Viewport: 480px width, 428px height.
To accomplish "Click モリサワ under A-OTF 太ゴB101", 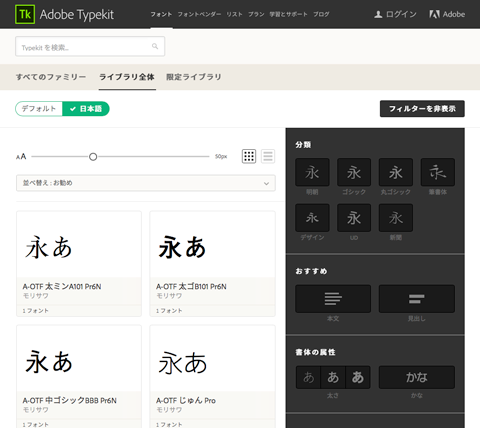I will tap(169, 296).
